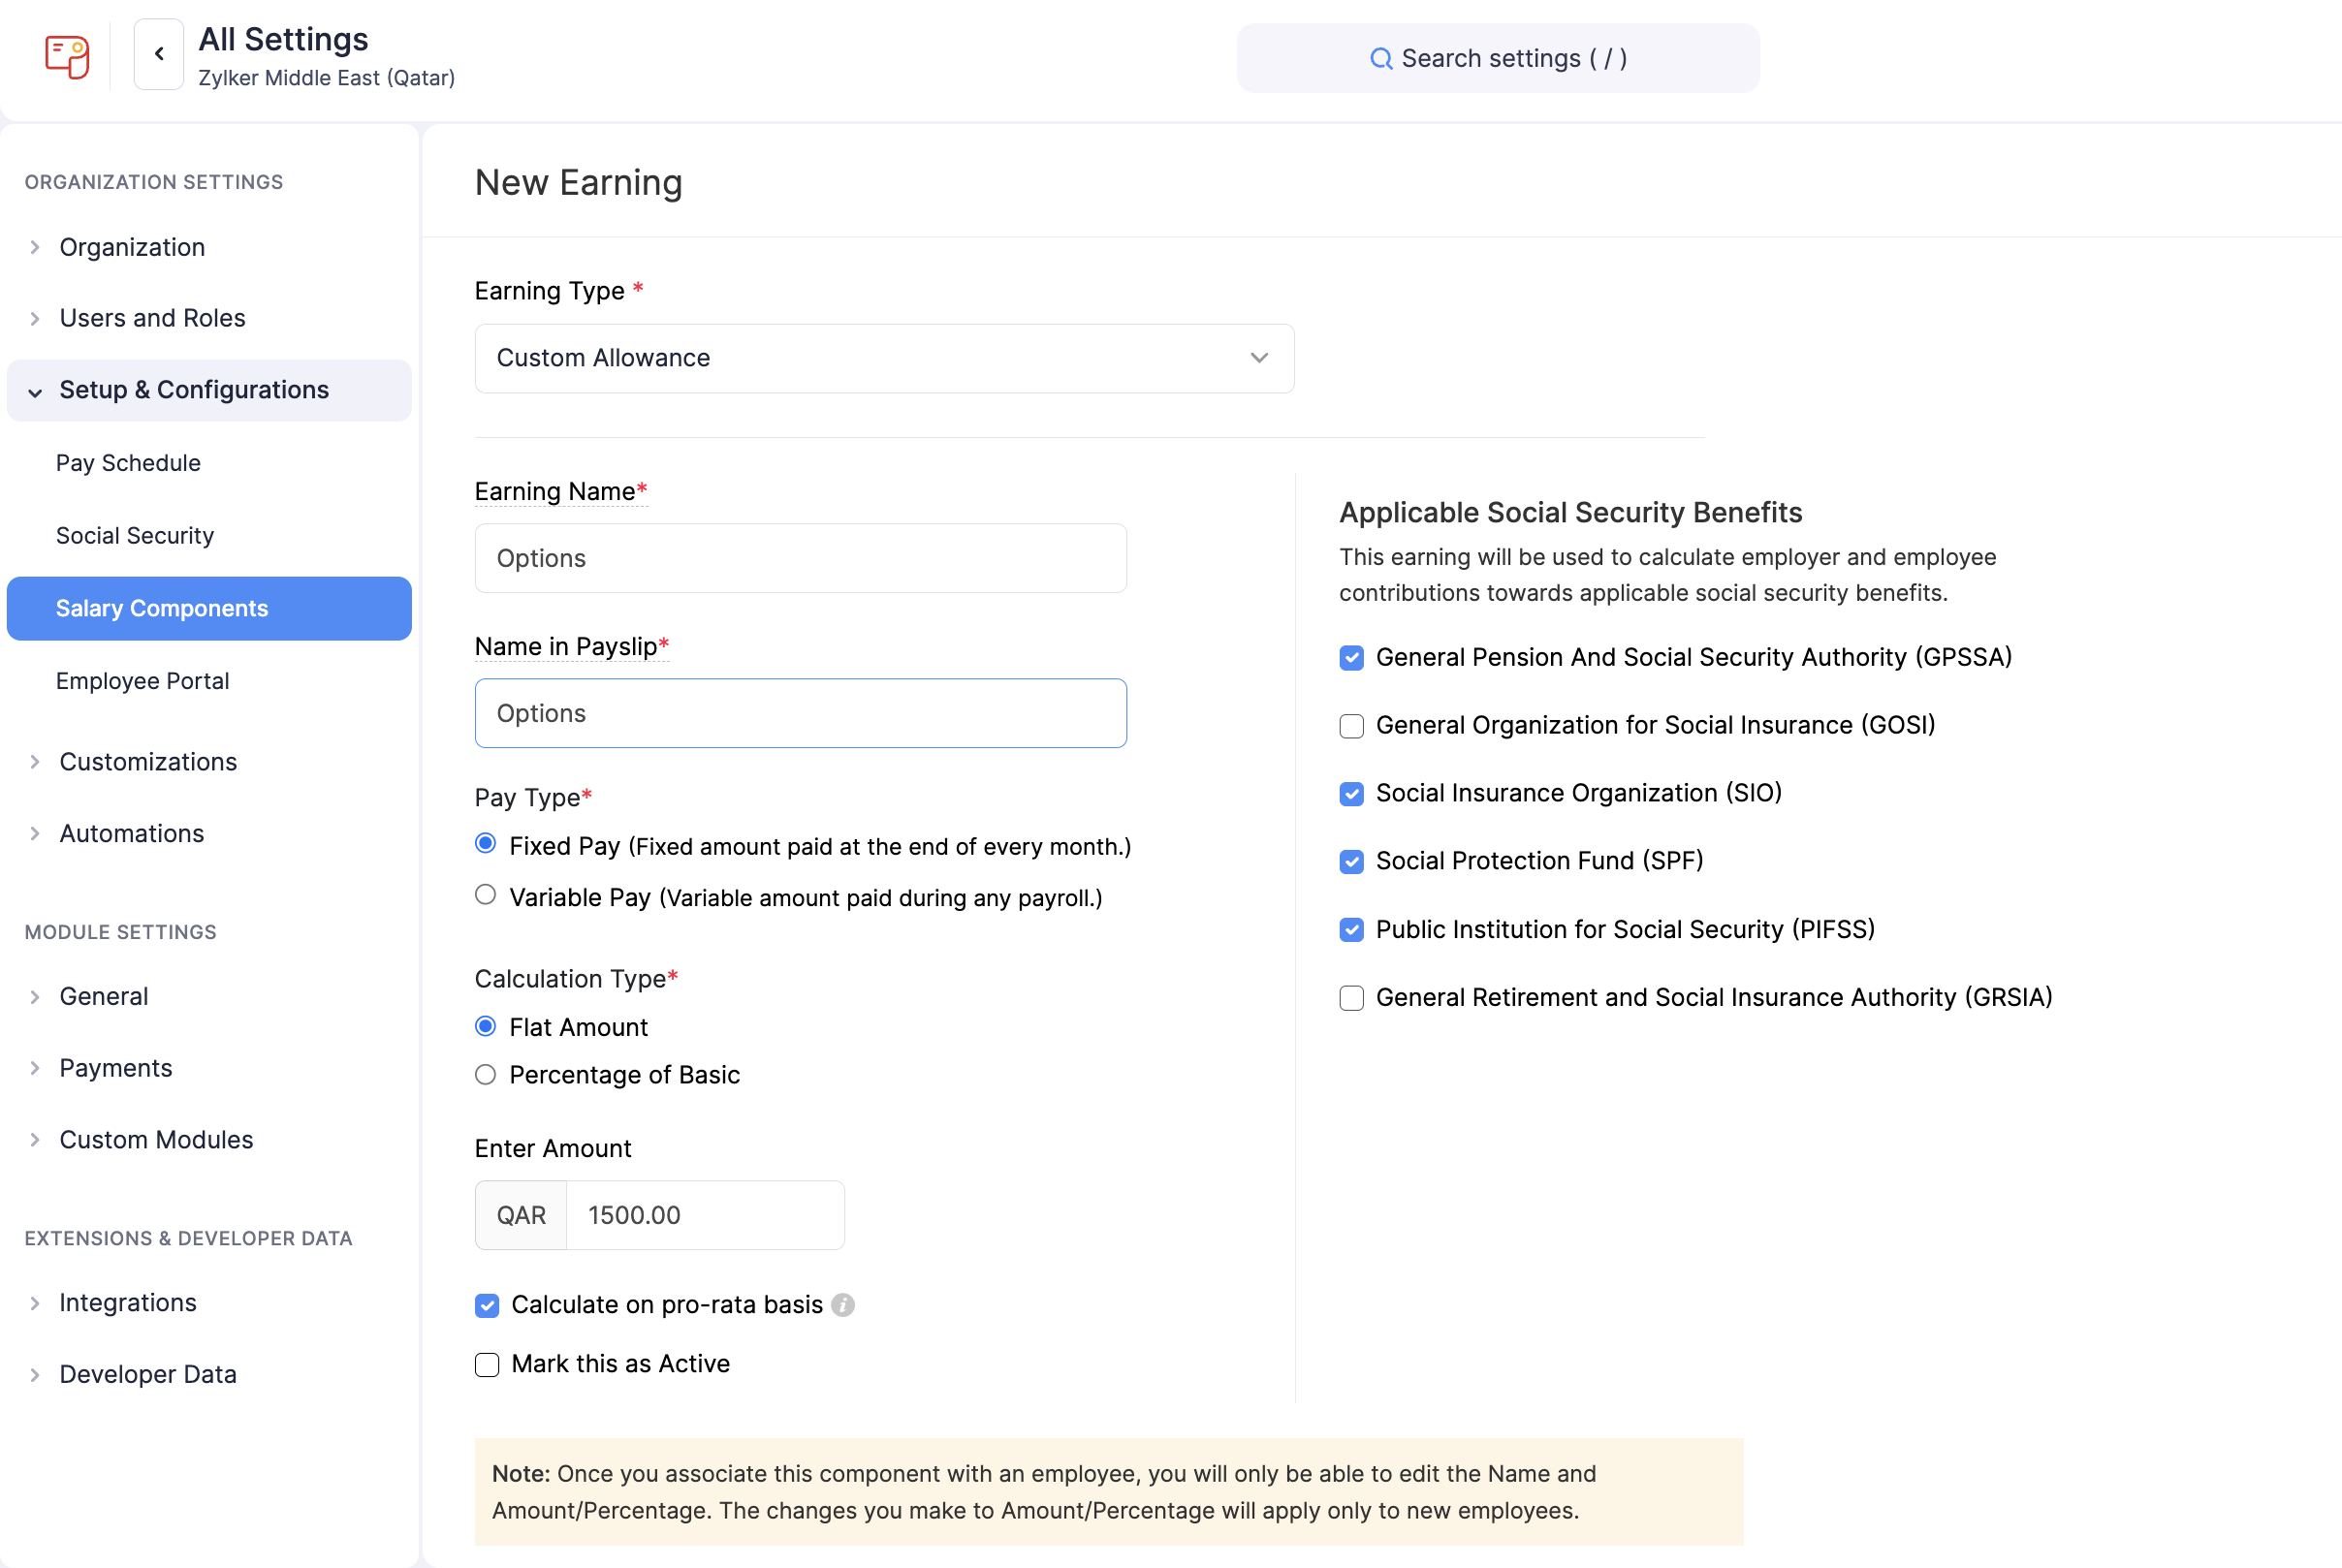The width and height of the screenshot is (2342, 1568).
Task: Click the back arrow button
Action: (159, 54)
